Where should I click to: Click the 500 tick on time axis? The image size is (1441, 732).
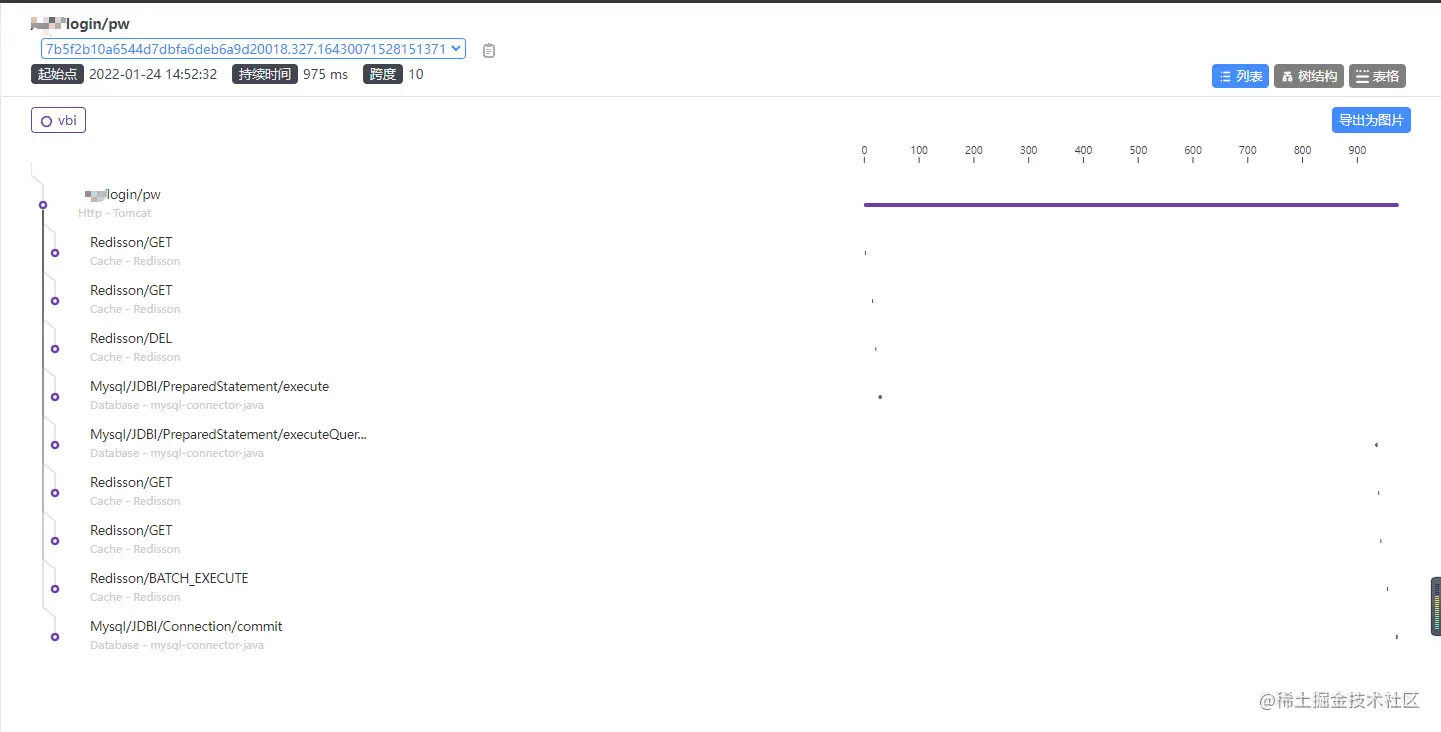coord(1138,151)
